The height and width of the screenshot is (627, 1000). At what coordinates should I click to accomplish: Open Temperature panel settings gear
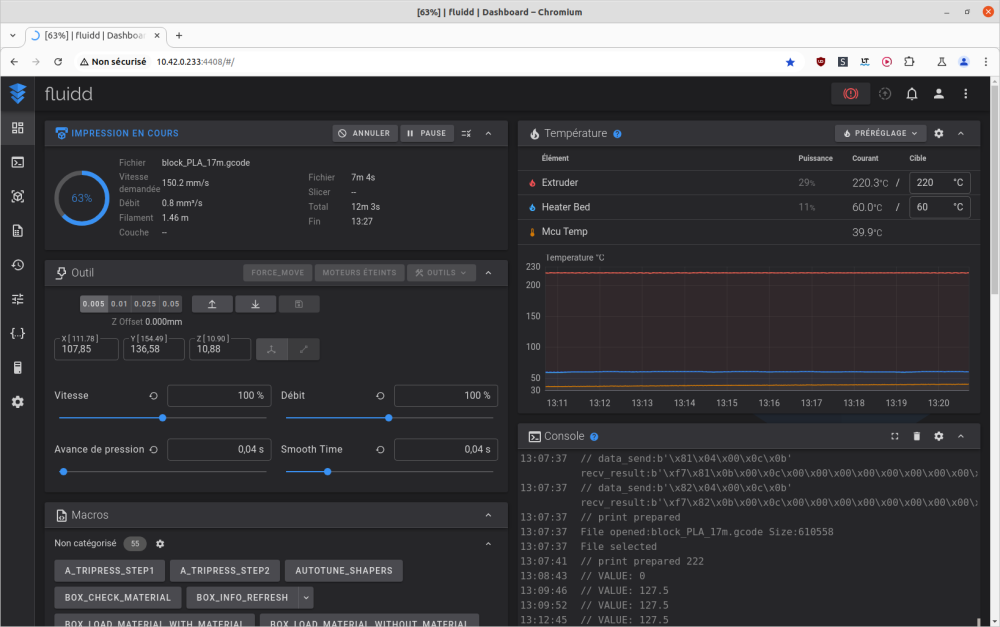pos(938,133)
